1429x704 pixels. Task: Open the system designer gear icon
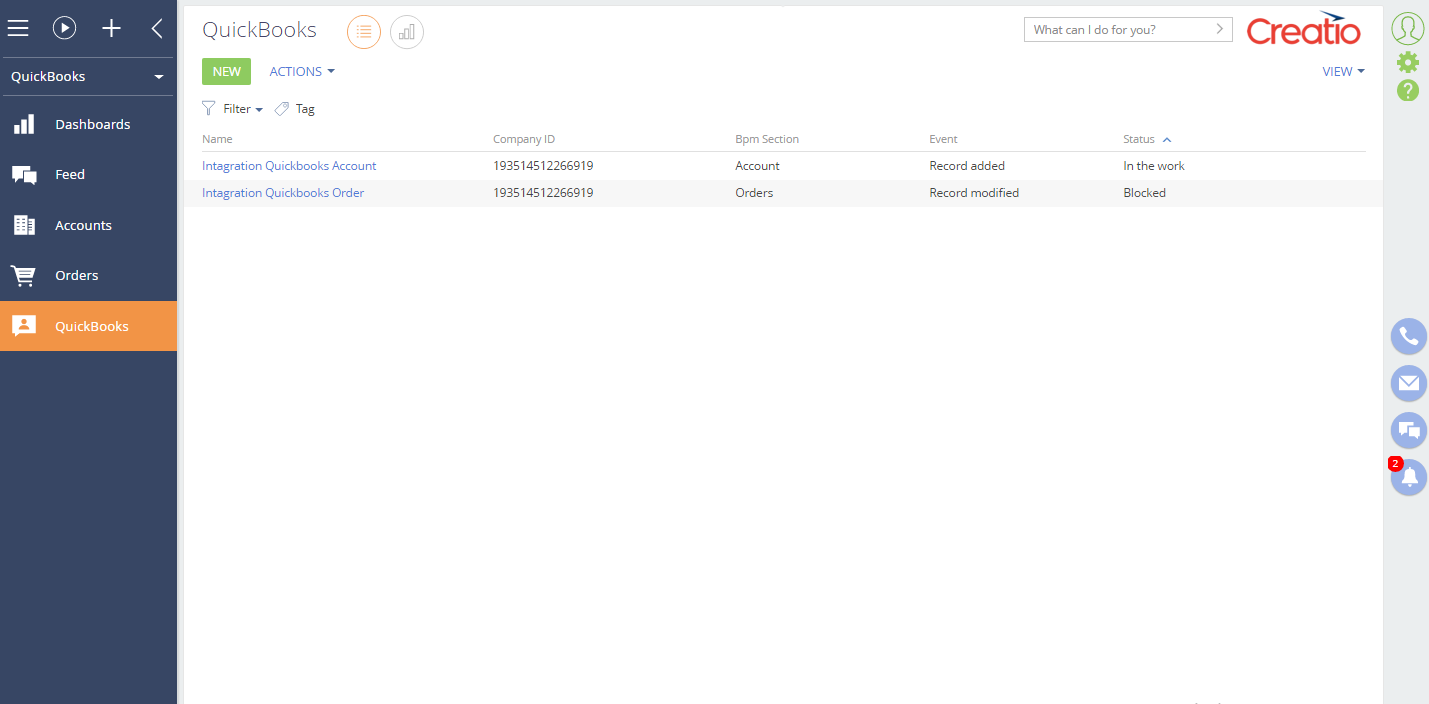coord(1407,61)
